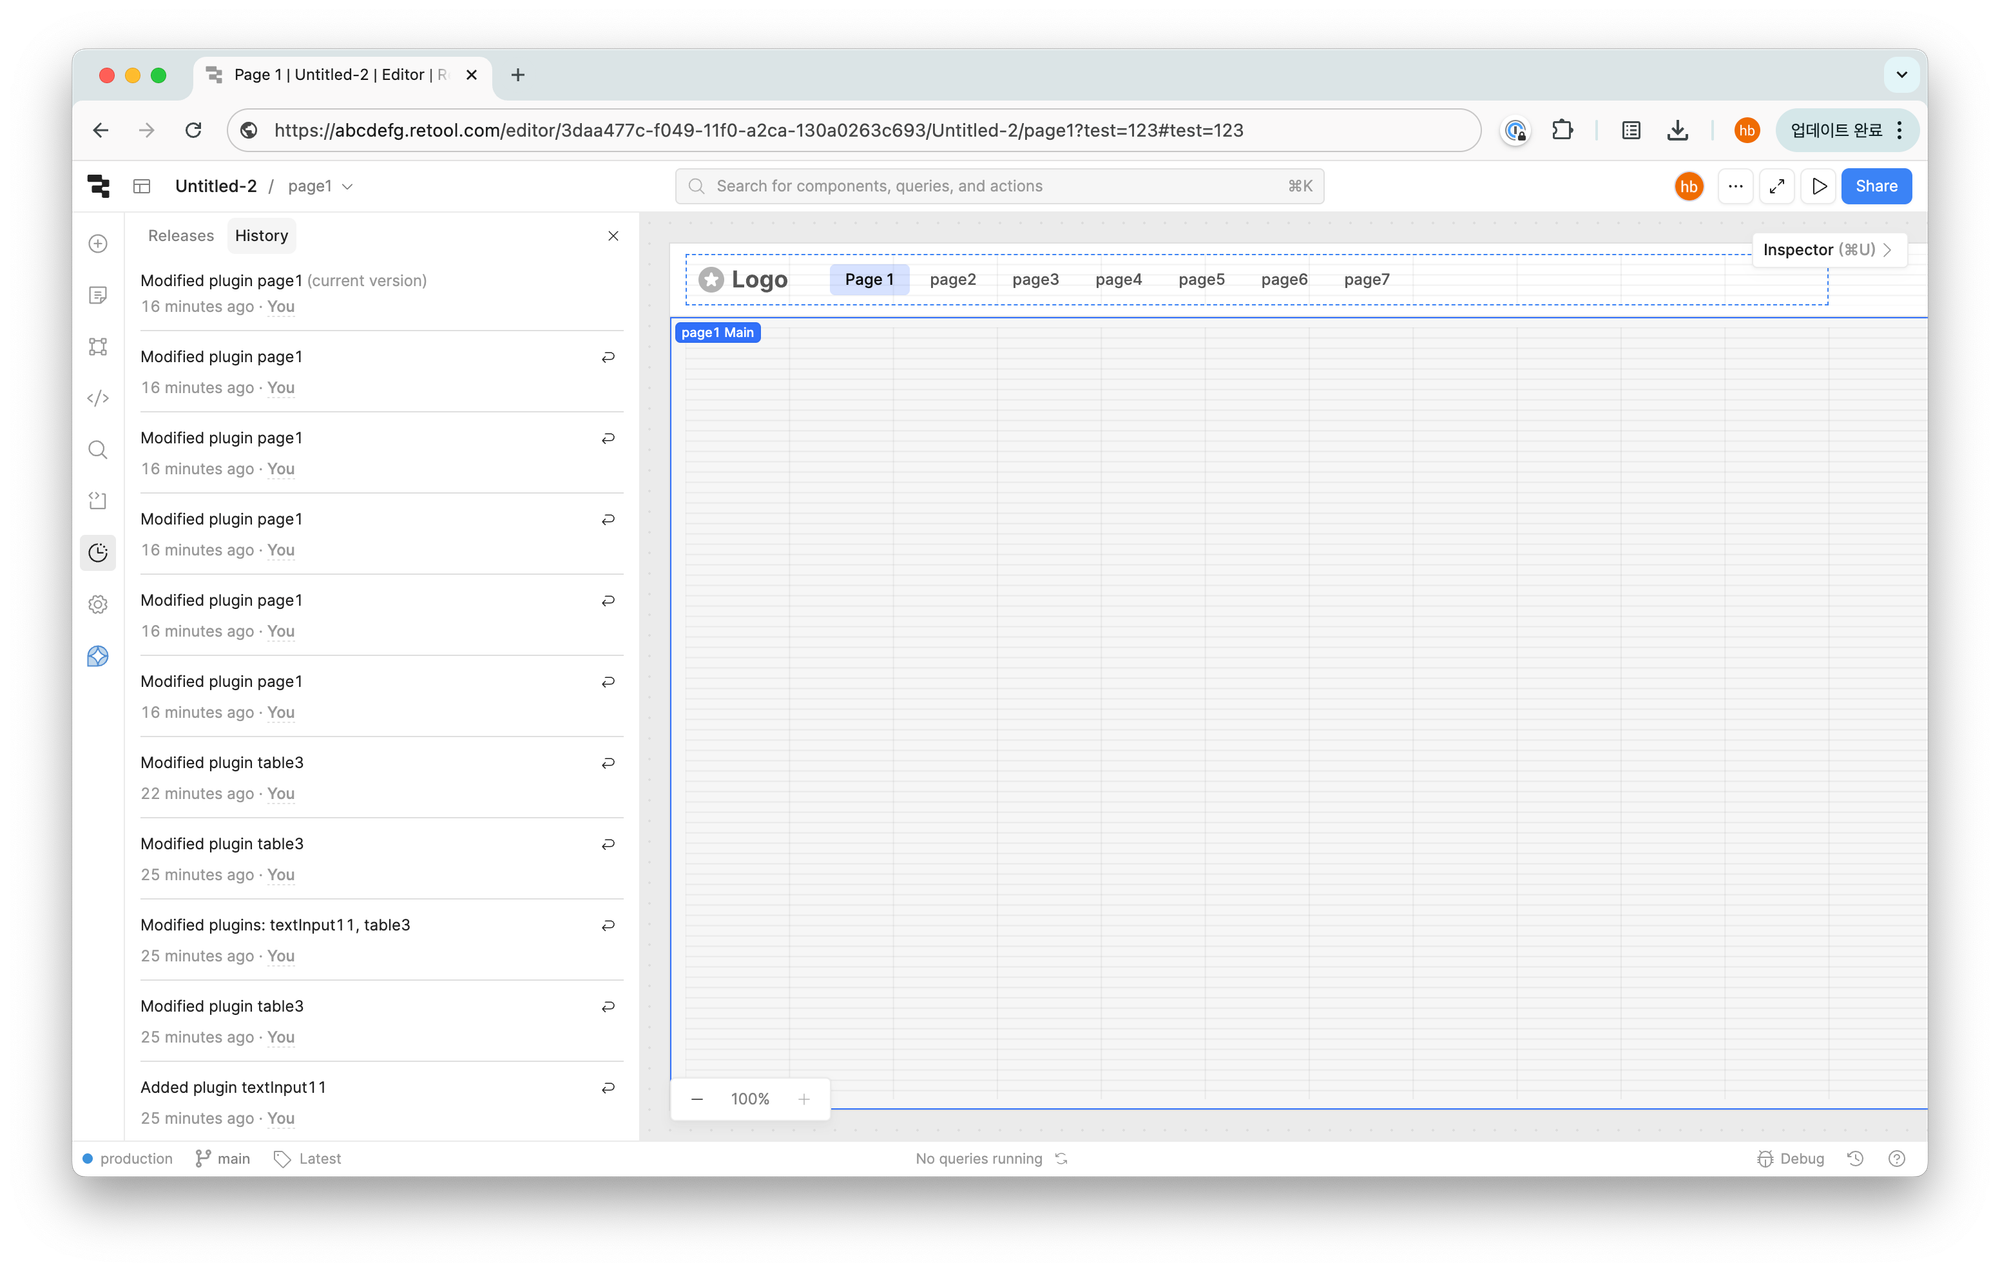Viewport: 2000px width, 1272px height.
Task: Open the component tree sidebar icon
Action: (x=98, y=347)
